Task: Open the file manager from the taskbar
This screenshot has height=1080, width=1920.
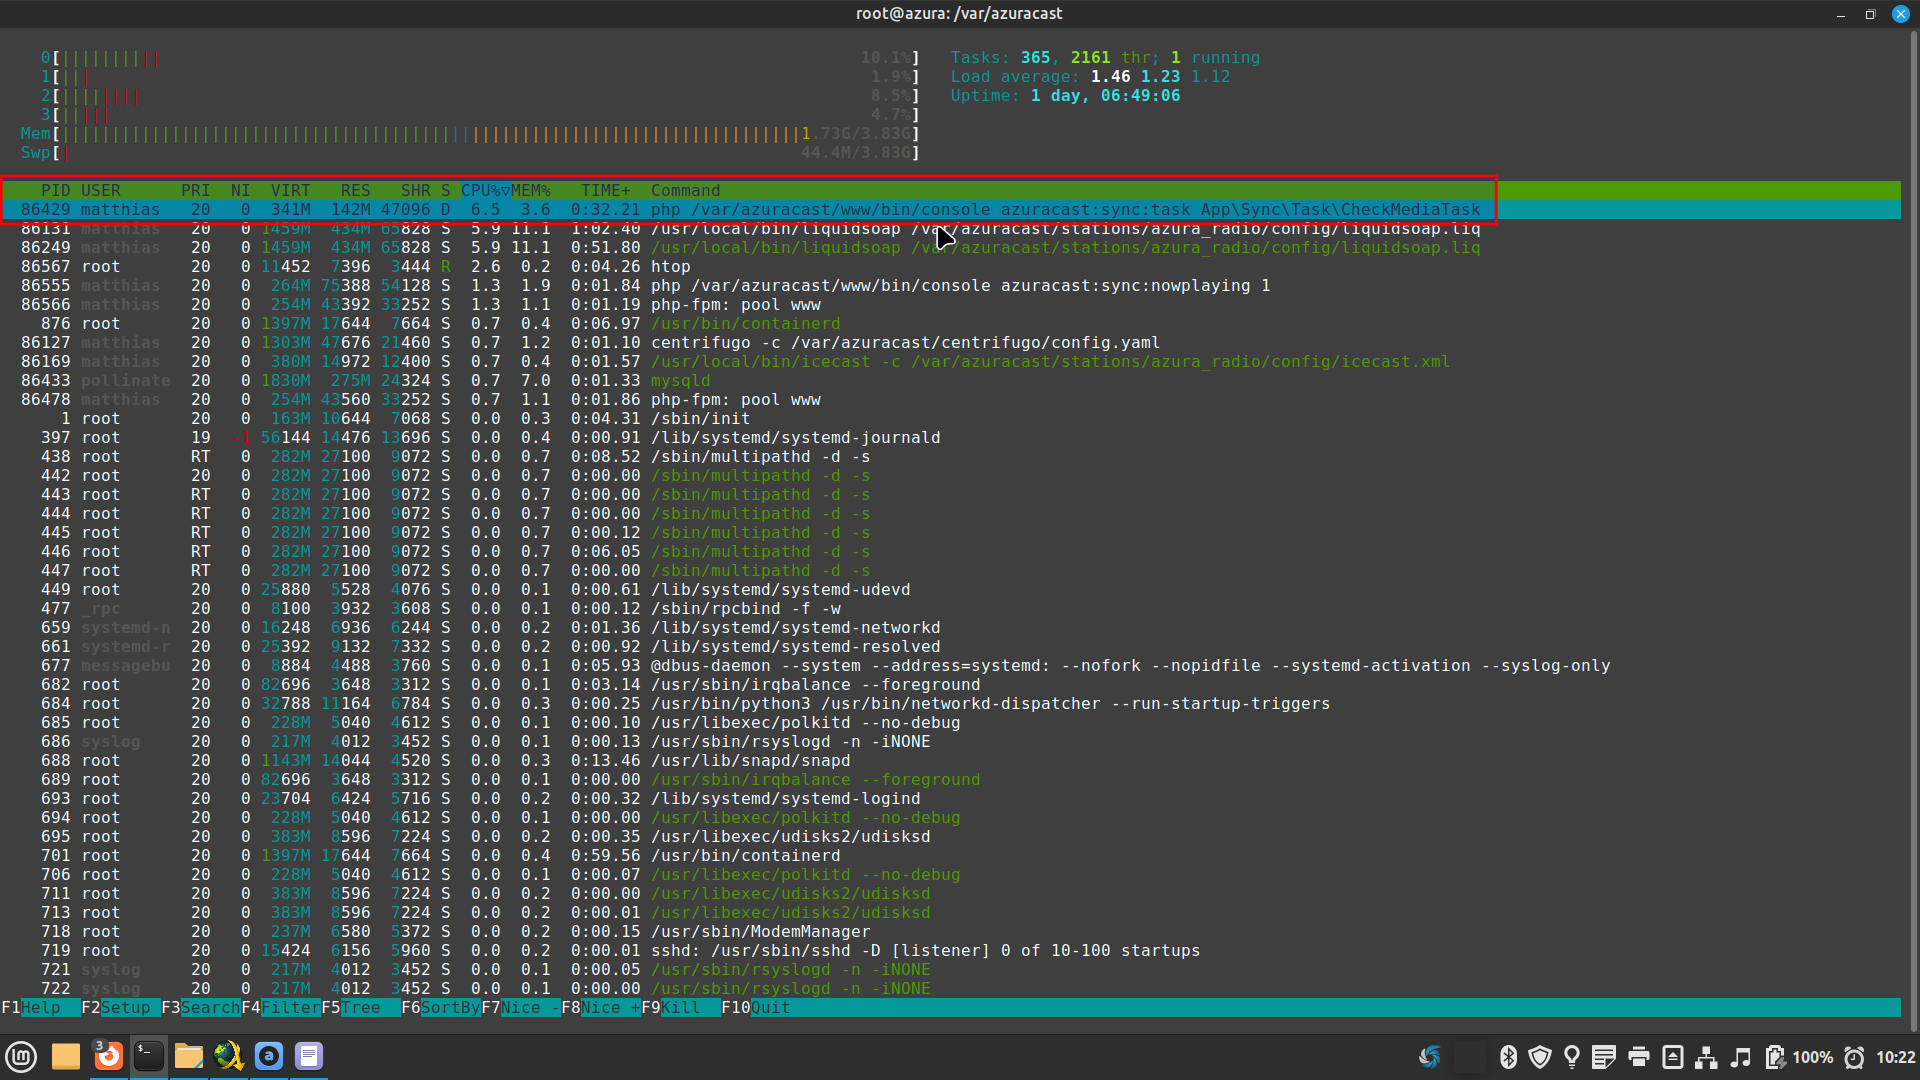Action: coord(188,1056)
